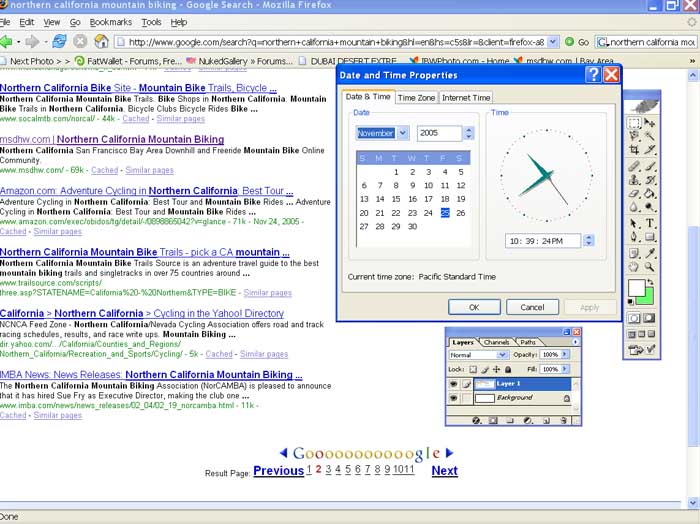Click the Go button beside address bar
700x524 pixels.
(577, 42)
